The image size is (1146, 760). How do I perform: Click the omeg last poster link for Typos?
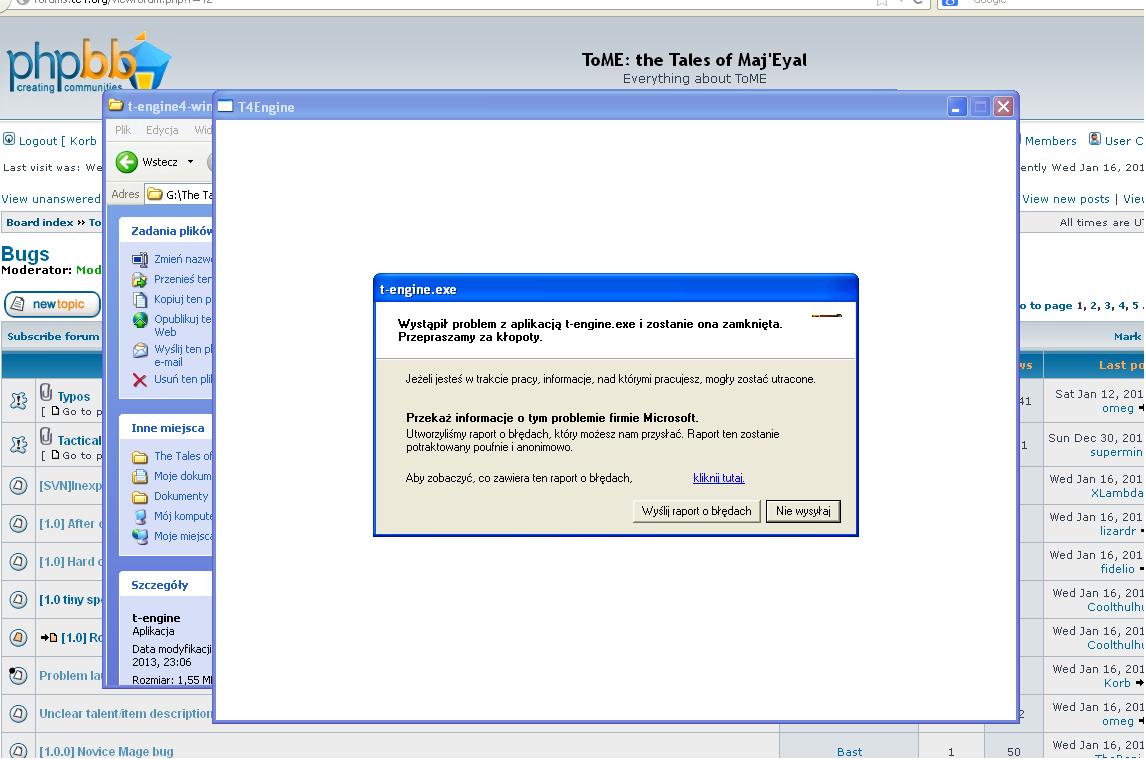pyautogui.click(x=1117, y=408)
